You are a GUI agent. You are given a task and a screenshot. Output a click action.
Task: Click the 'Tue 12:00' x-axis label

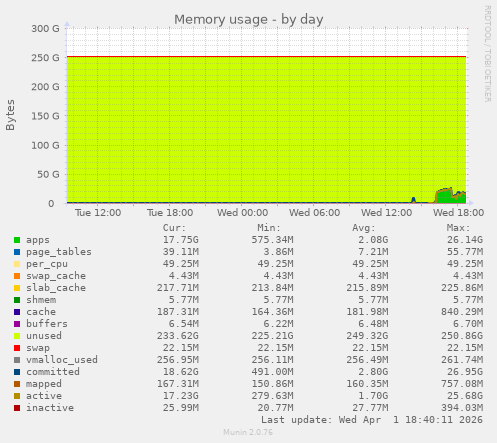click(x=98, y=213)
